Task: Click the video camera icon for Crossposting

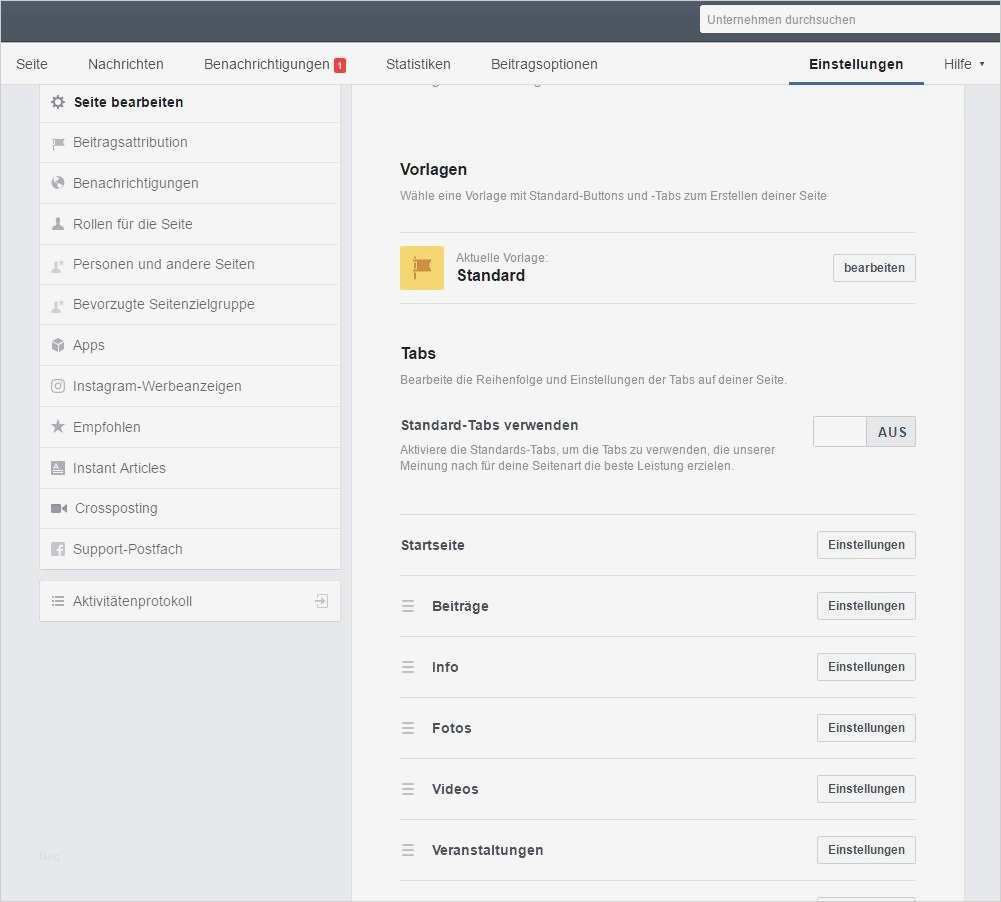Action: pos(59,508)
